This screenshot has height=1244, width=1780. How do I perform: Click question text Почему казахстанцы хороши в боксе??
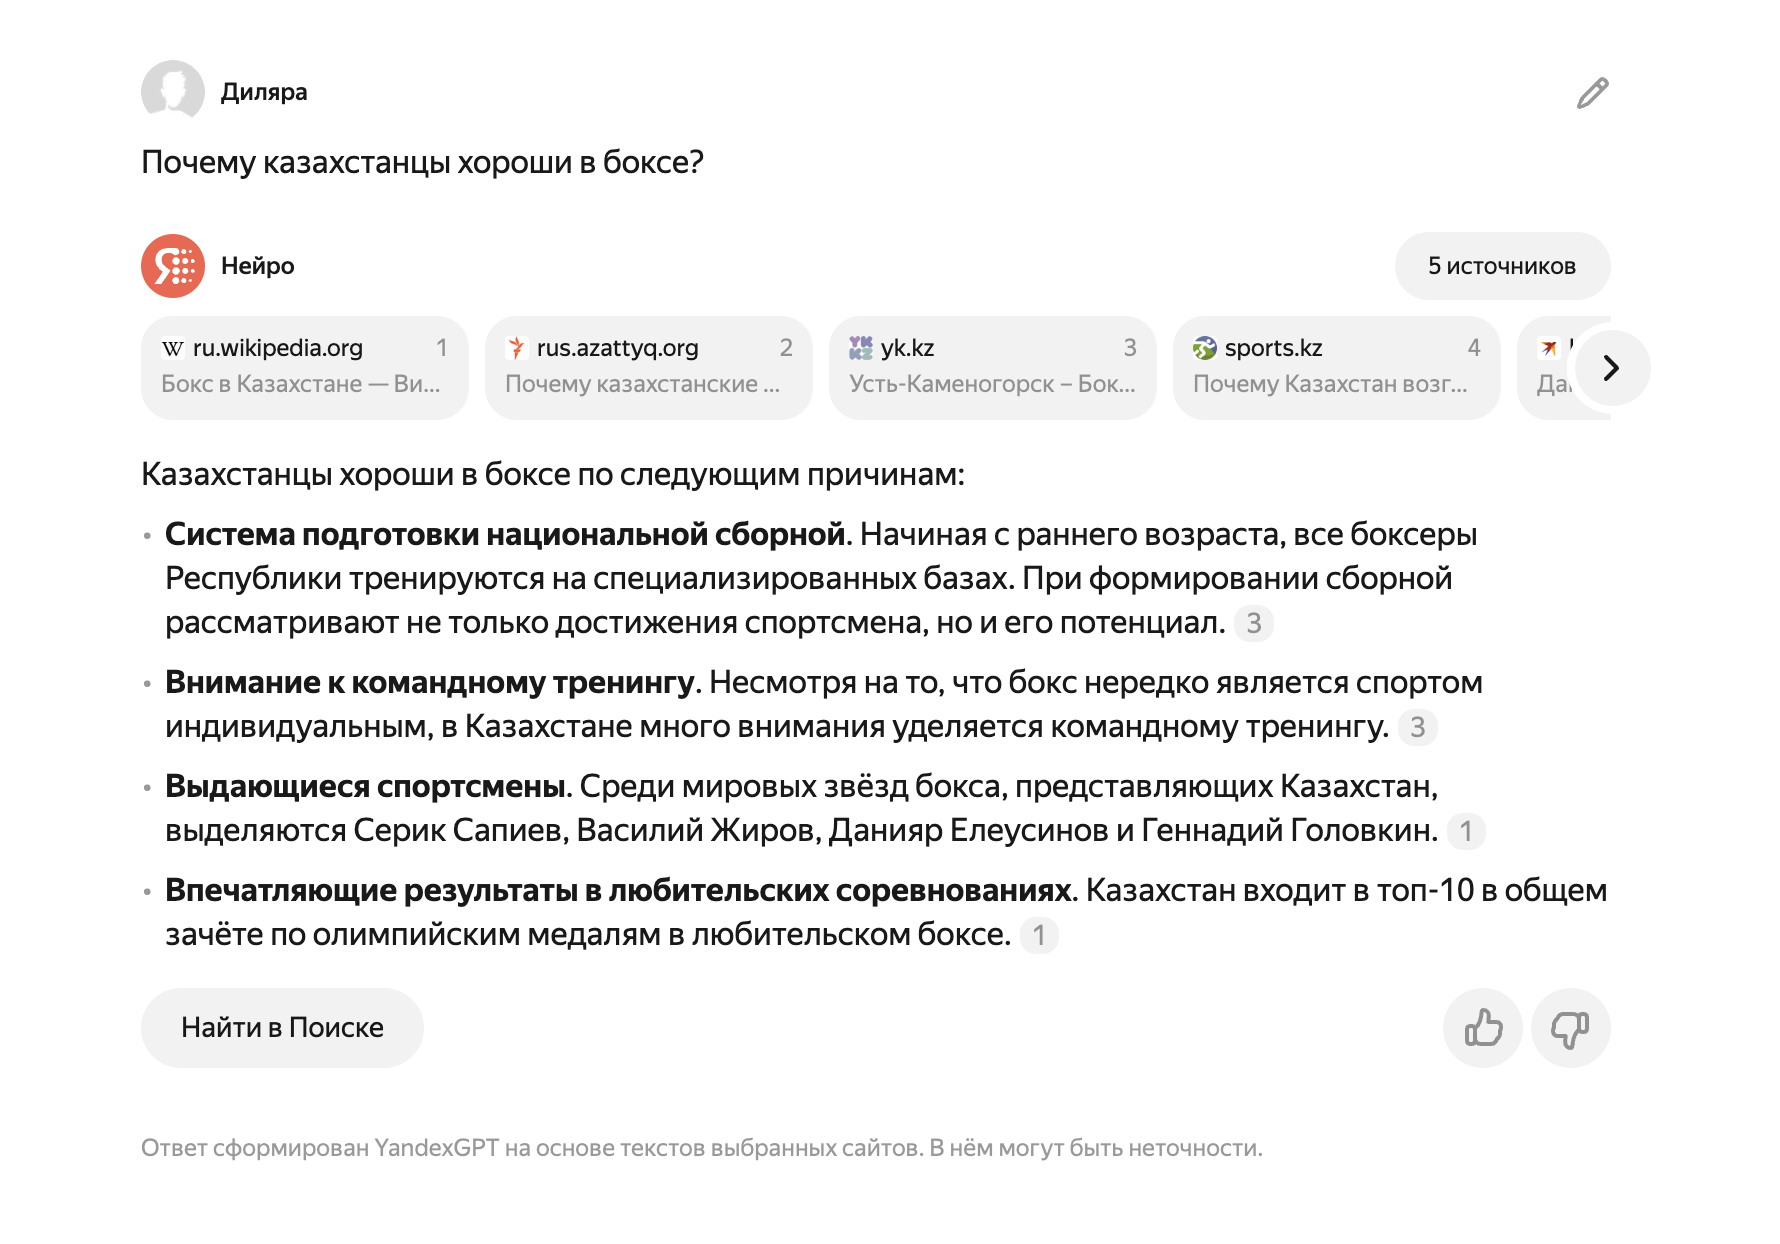(x=422, y=162)
